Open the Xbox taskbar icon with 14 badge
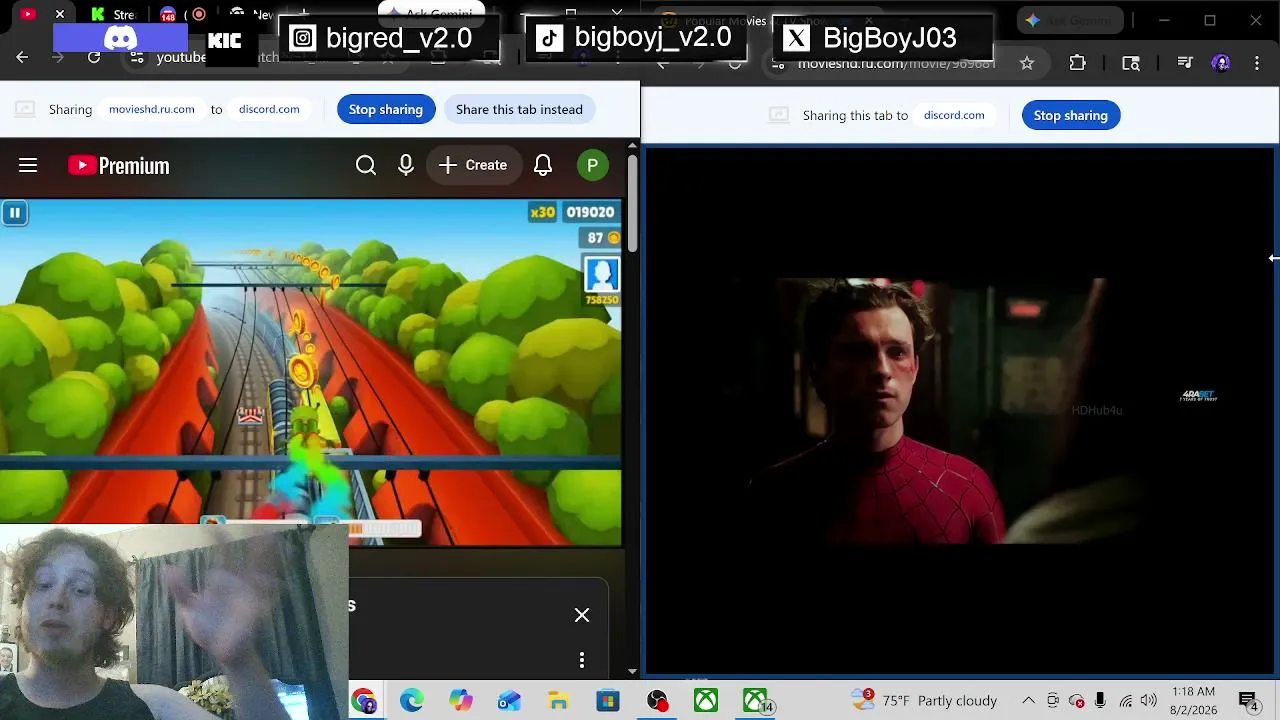 756,701
